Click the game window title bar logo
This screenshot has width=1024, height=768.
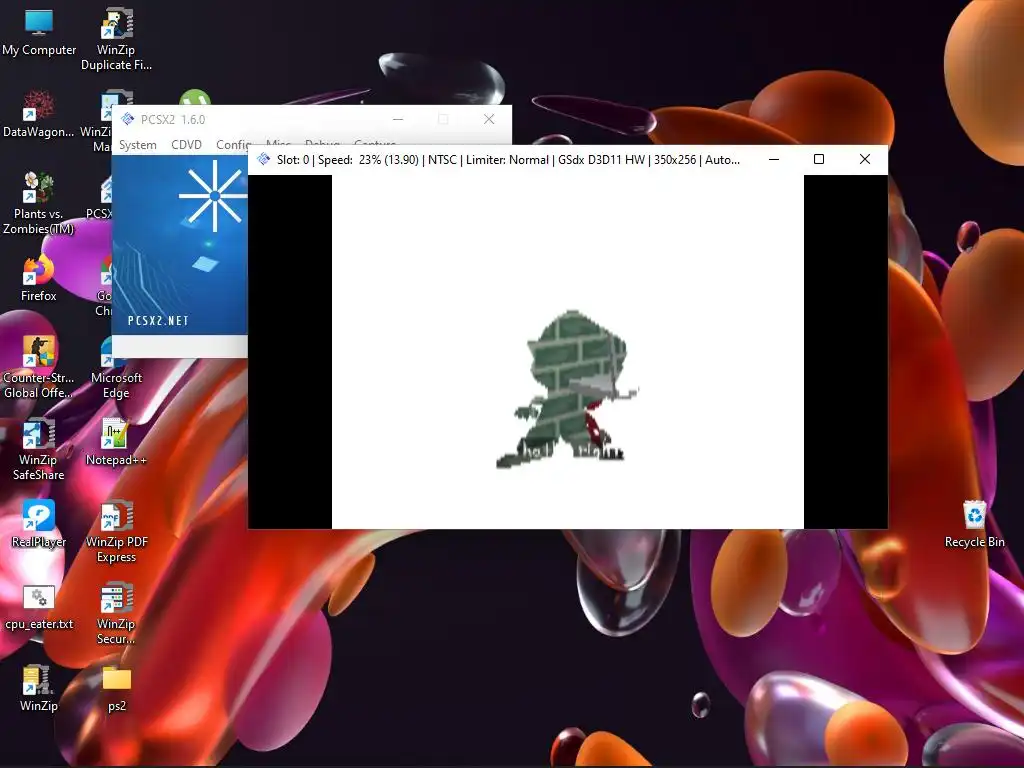pyautogui.click(x=263, y=159)
